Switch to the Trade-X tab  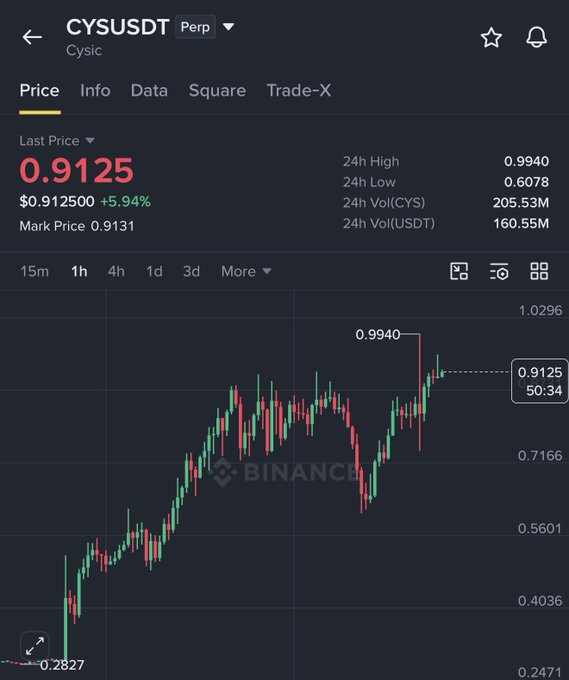pyautogui.click(x=298, y=91)
